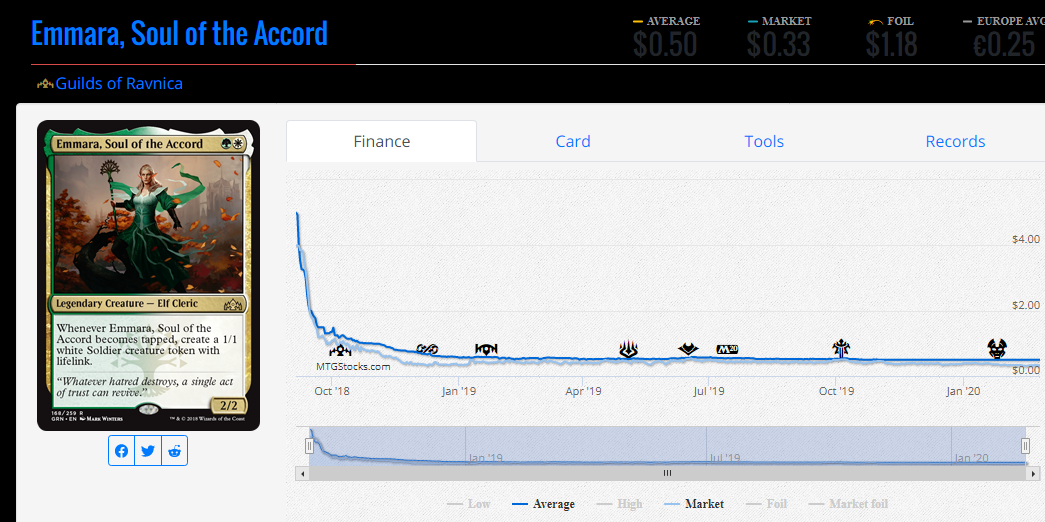Click the EUROPE AVG €0.25 price stat
1045x522 pixels.
pyautogui.click(x=1004, y=37)
